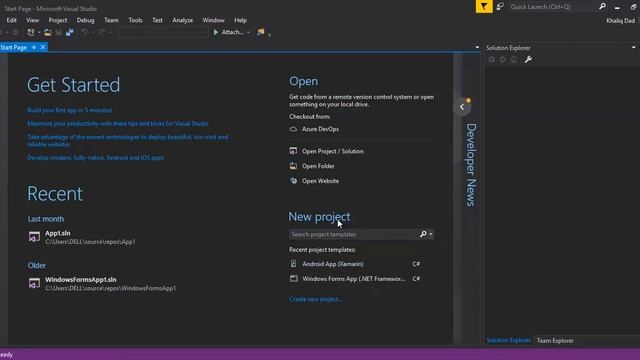This screenshot has height=360, width=640.
Task: Switch to the Solution Explorer bottom tab
Action: tap(508, 340)
